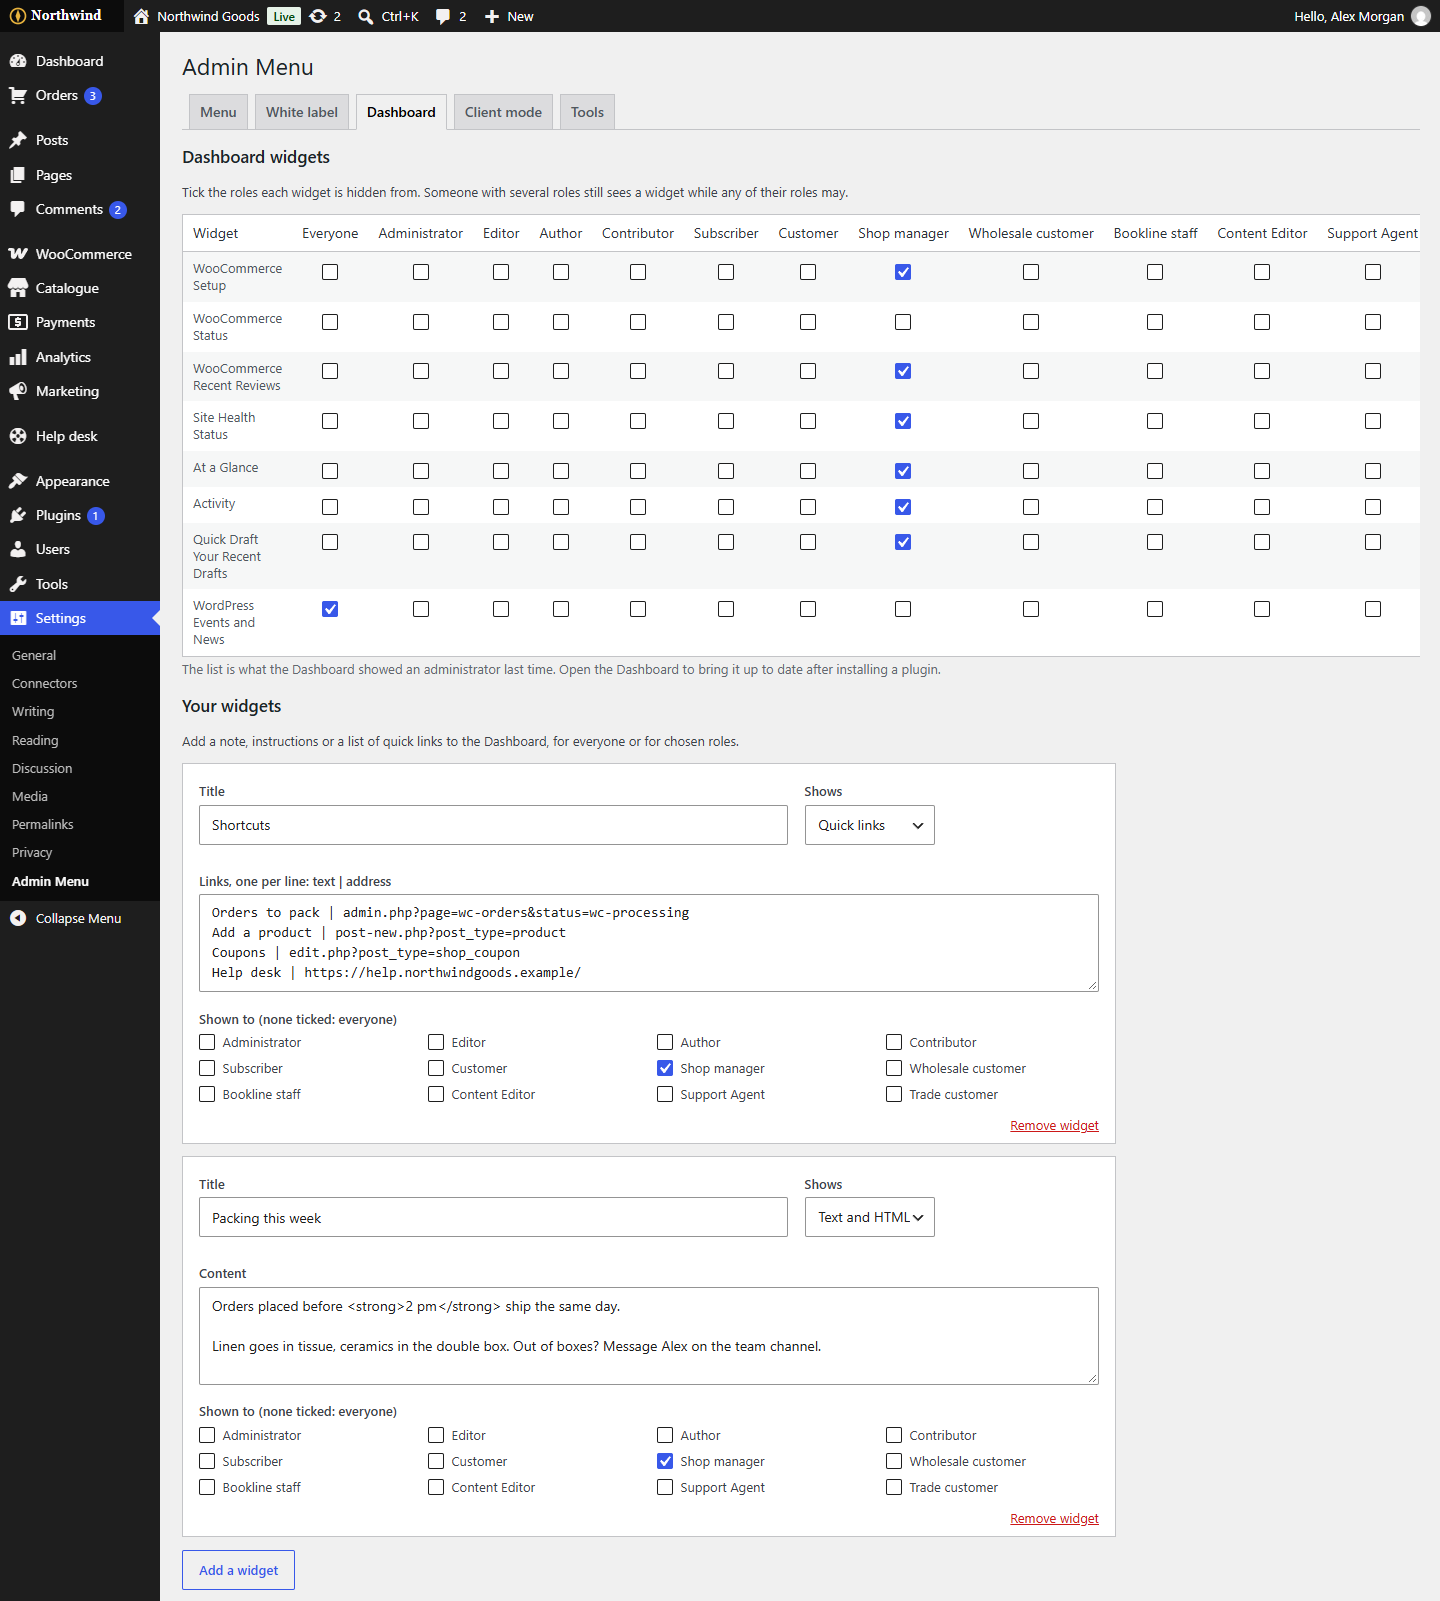Open the Hello, Alex Morgan account menu
1440x1601 pixels.
coord(1362,16)
